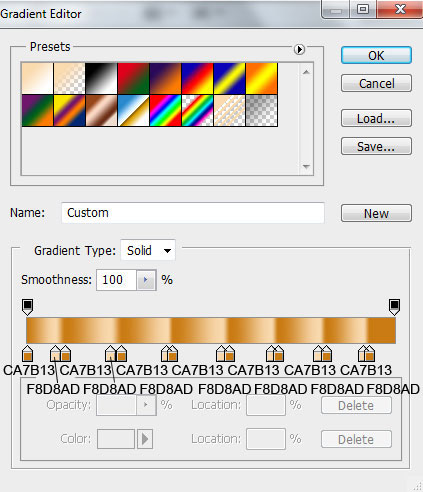423x492 pixels.
Task: Pick the Copper gradient preset
Action: [101, 110]
